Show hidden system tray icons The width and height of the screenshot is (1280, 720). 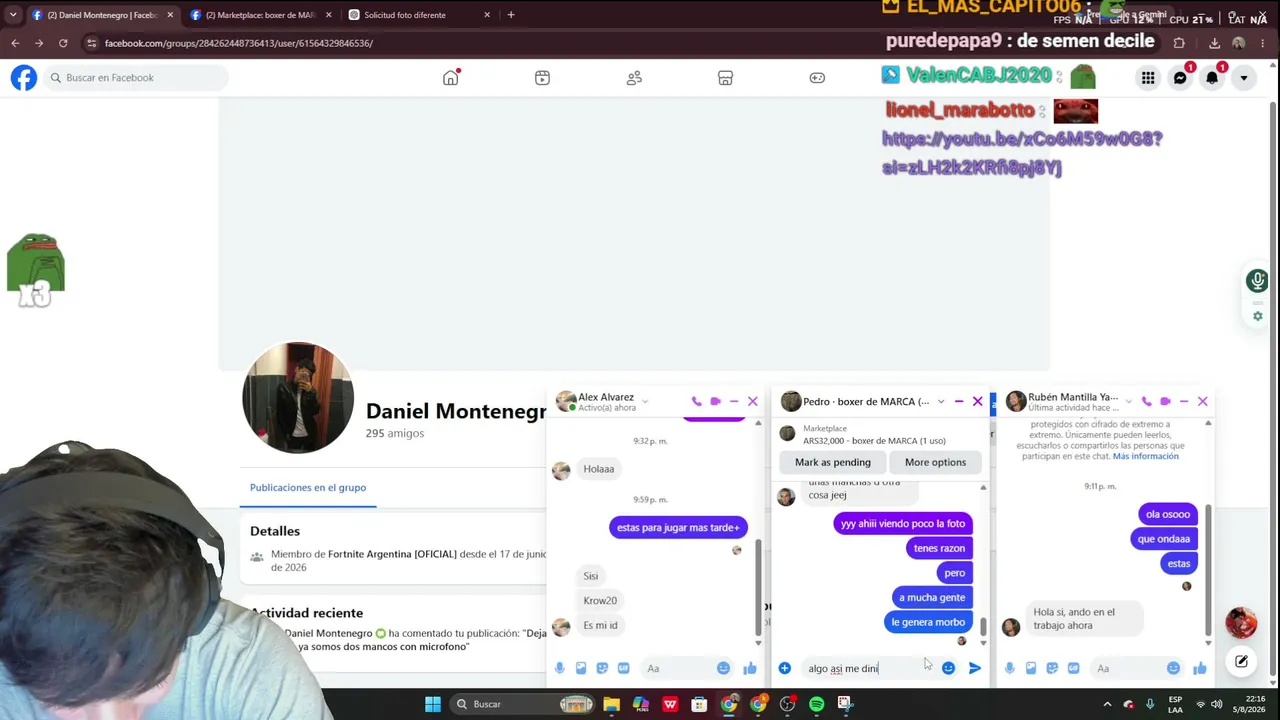1107,704
